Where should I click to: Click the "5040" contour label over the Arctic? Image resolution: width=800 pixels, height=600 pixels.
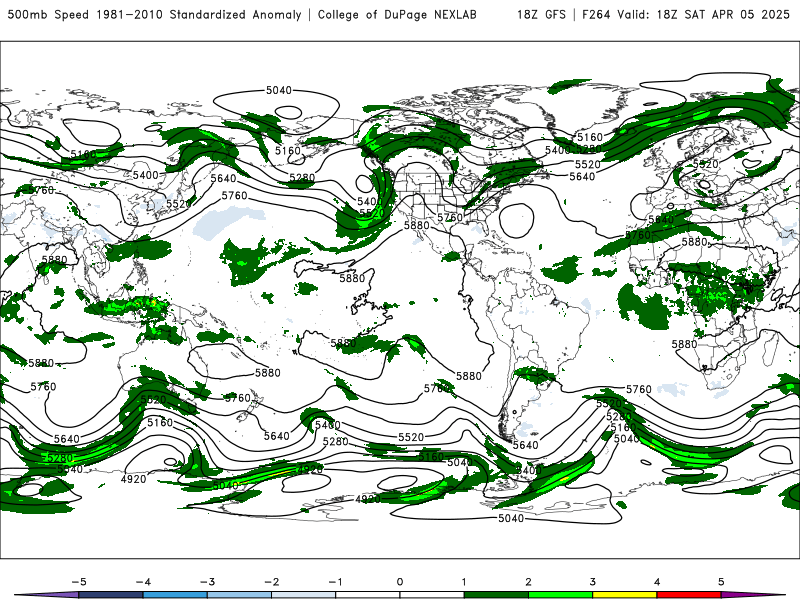(x=279, y=90)
